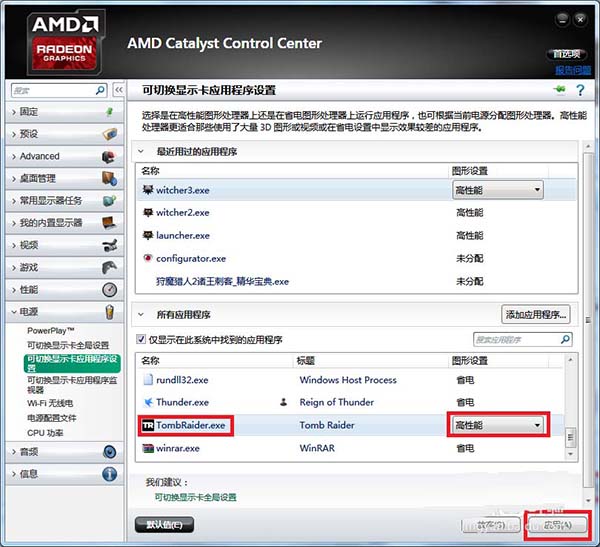Expand the 游戏 sidebar category
The height and width of the screenshot is (547, 600).
[x=14, y=267]
